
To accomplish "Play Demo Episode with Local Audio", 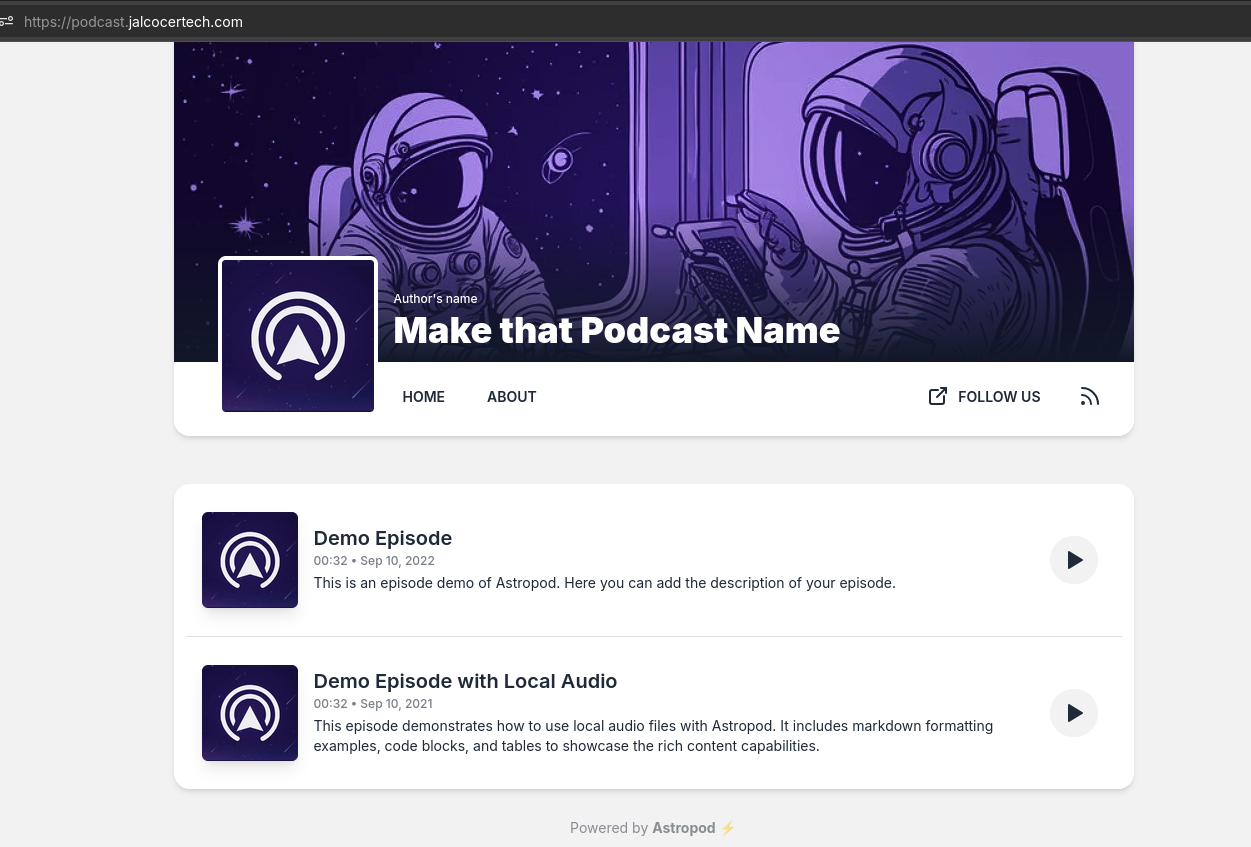I will click(x=1074, y=713).
